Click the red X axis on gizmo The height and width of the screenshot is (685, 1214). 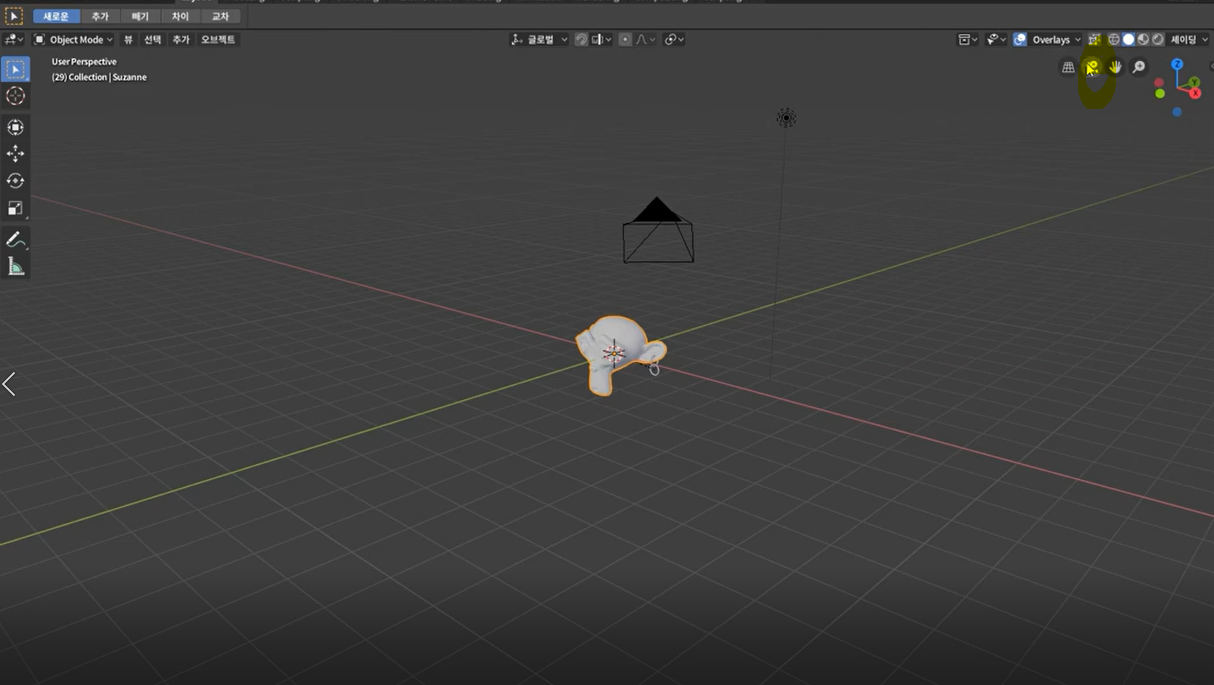pos(1194,94)
